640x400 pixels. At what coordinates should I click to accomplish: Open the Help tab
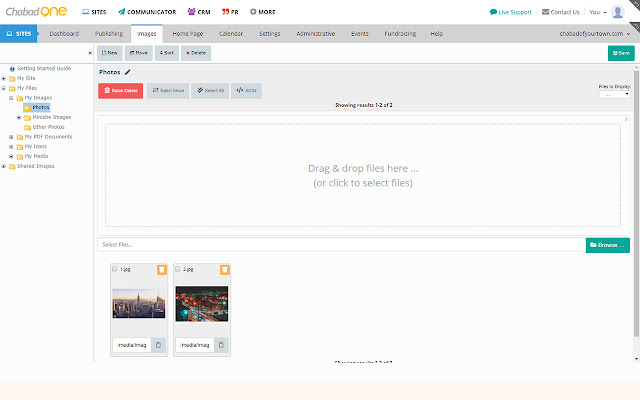pyautogui.click(x=436, y=34)
